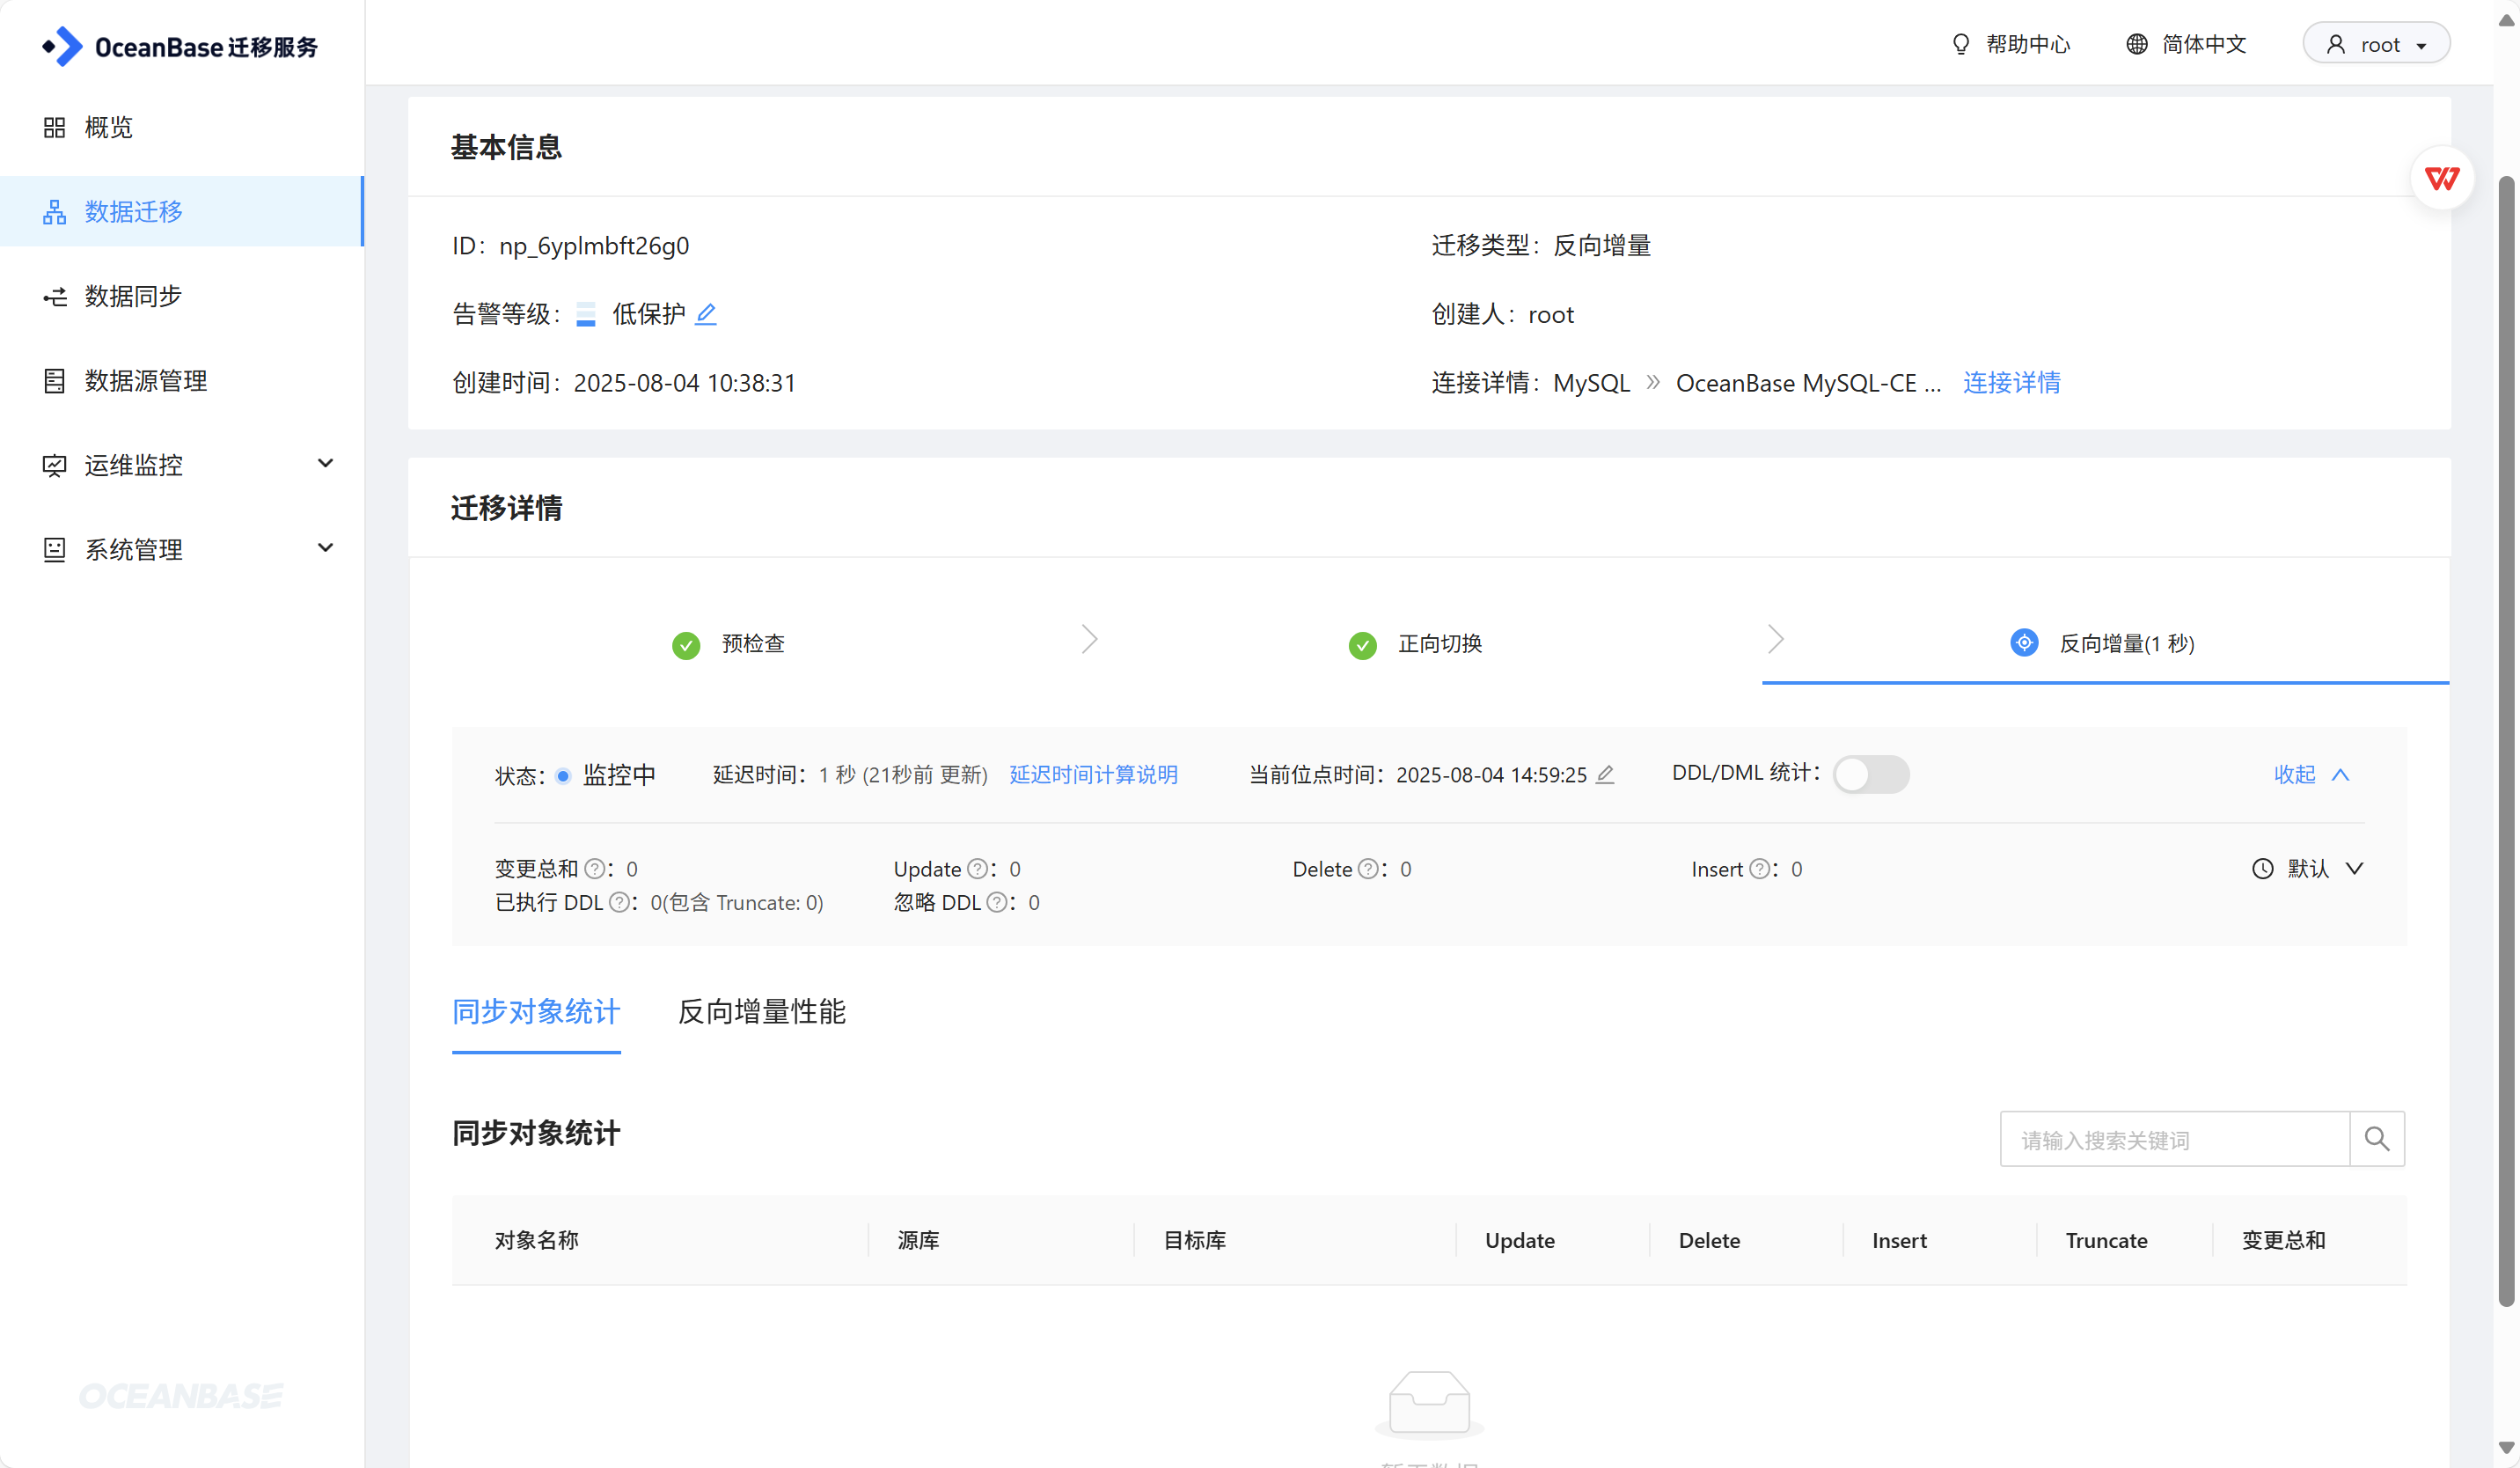Viewport: 2520px width, 1468px height.
Task: Click the green check icon of 正向切换
Action: (1363, 645)
